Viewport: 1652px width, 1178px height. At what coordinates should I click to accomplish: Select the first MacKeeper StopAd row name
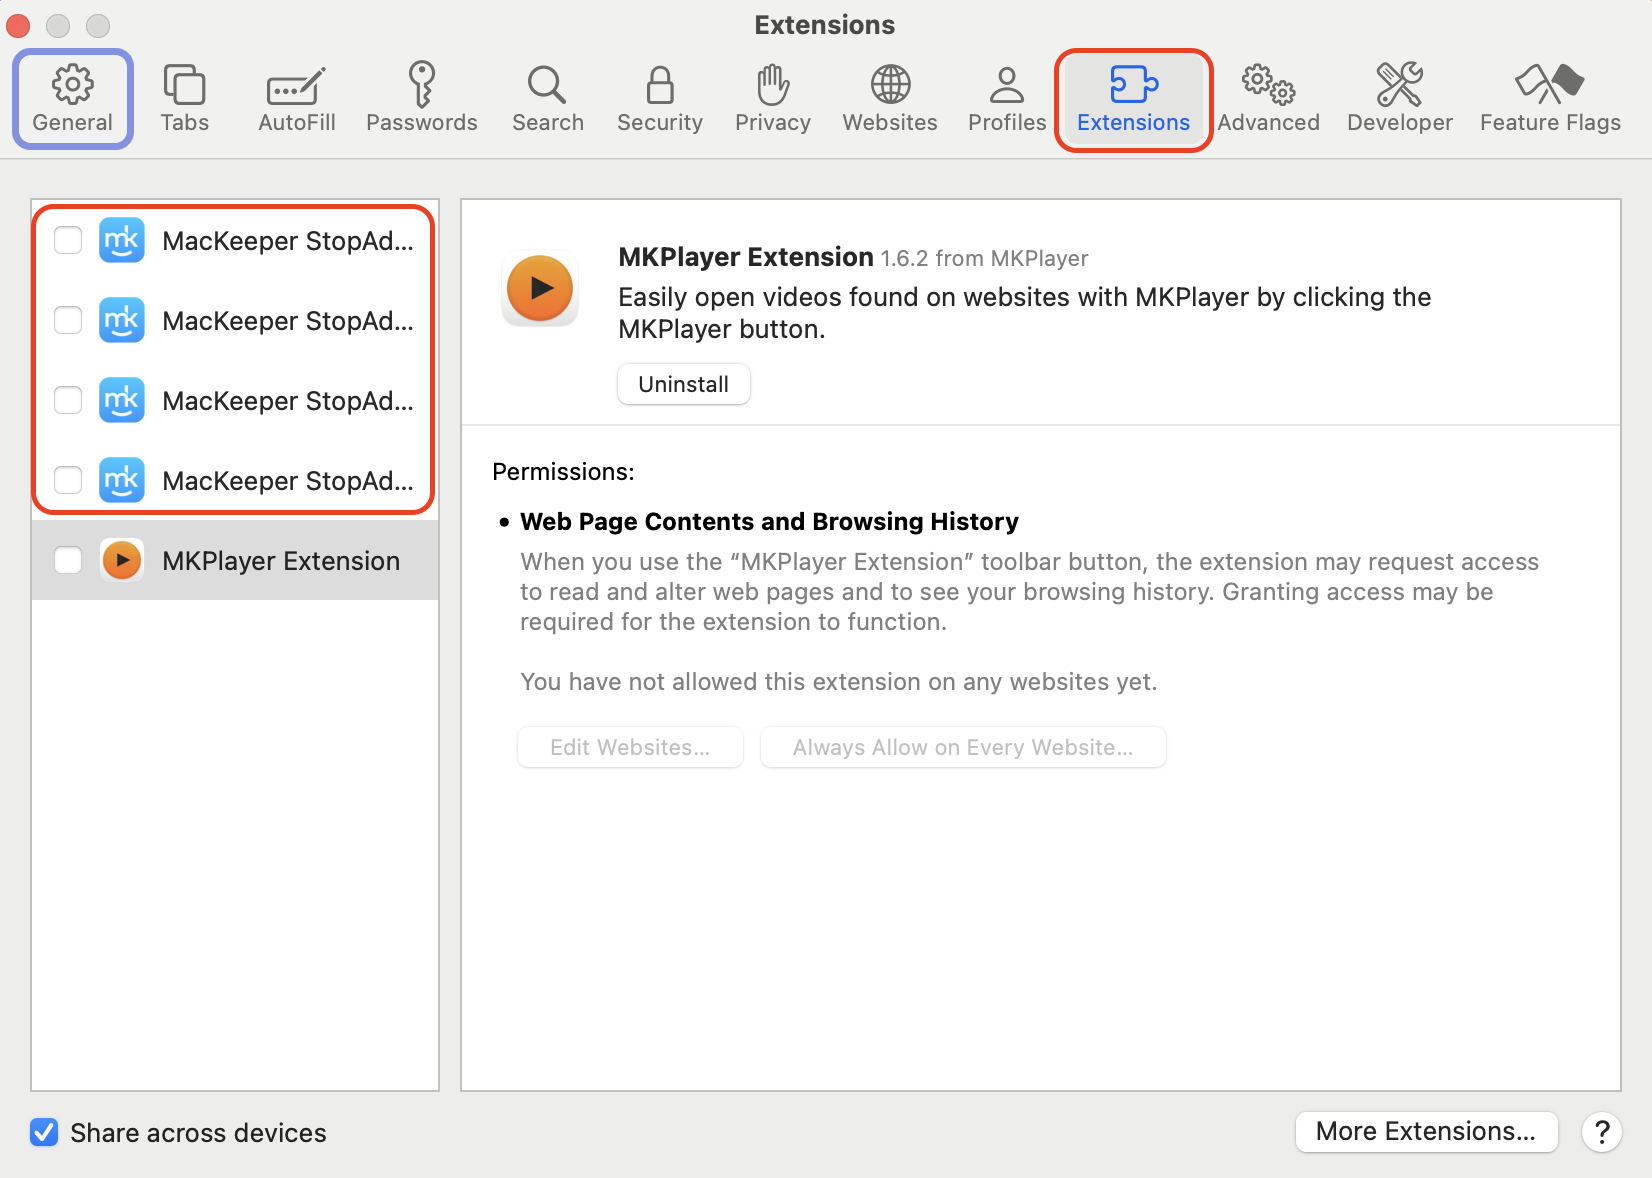288,241
